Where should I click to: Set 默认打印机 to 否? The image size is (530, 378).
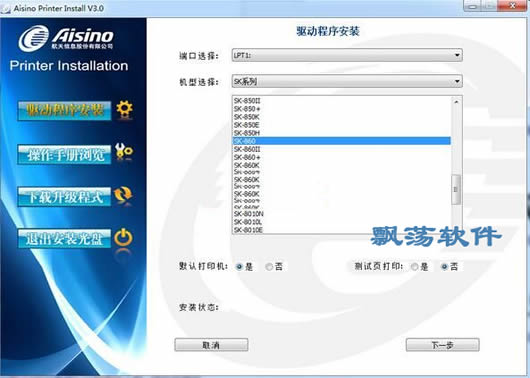pyautogui.click(x=269, y=267)
